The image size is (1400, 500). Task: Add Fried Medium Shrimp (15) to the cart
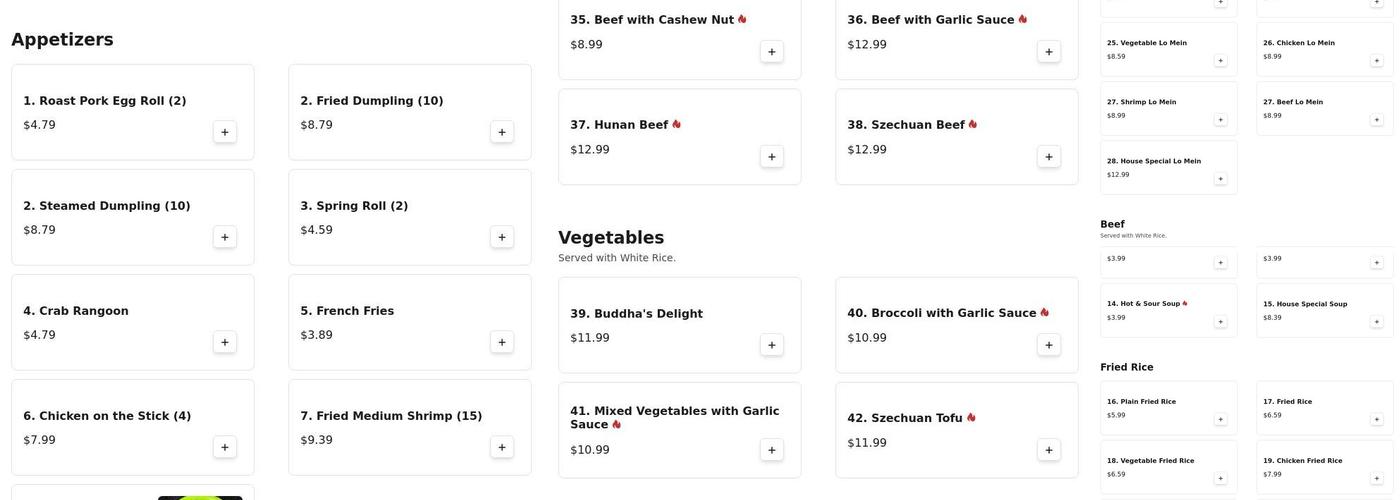(x=501, y=447)
